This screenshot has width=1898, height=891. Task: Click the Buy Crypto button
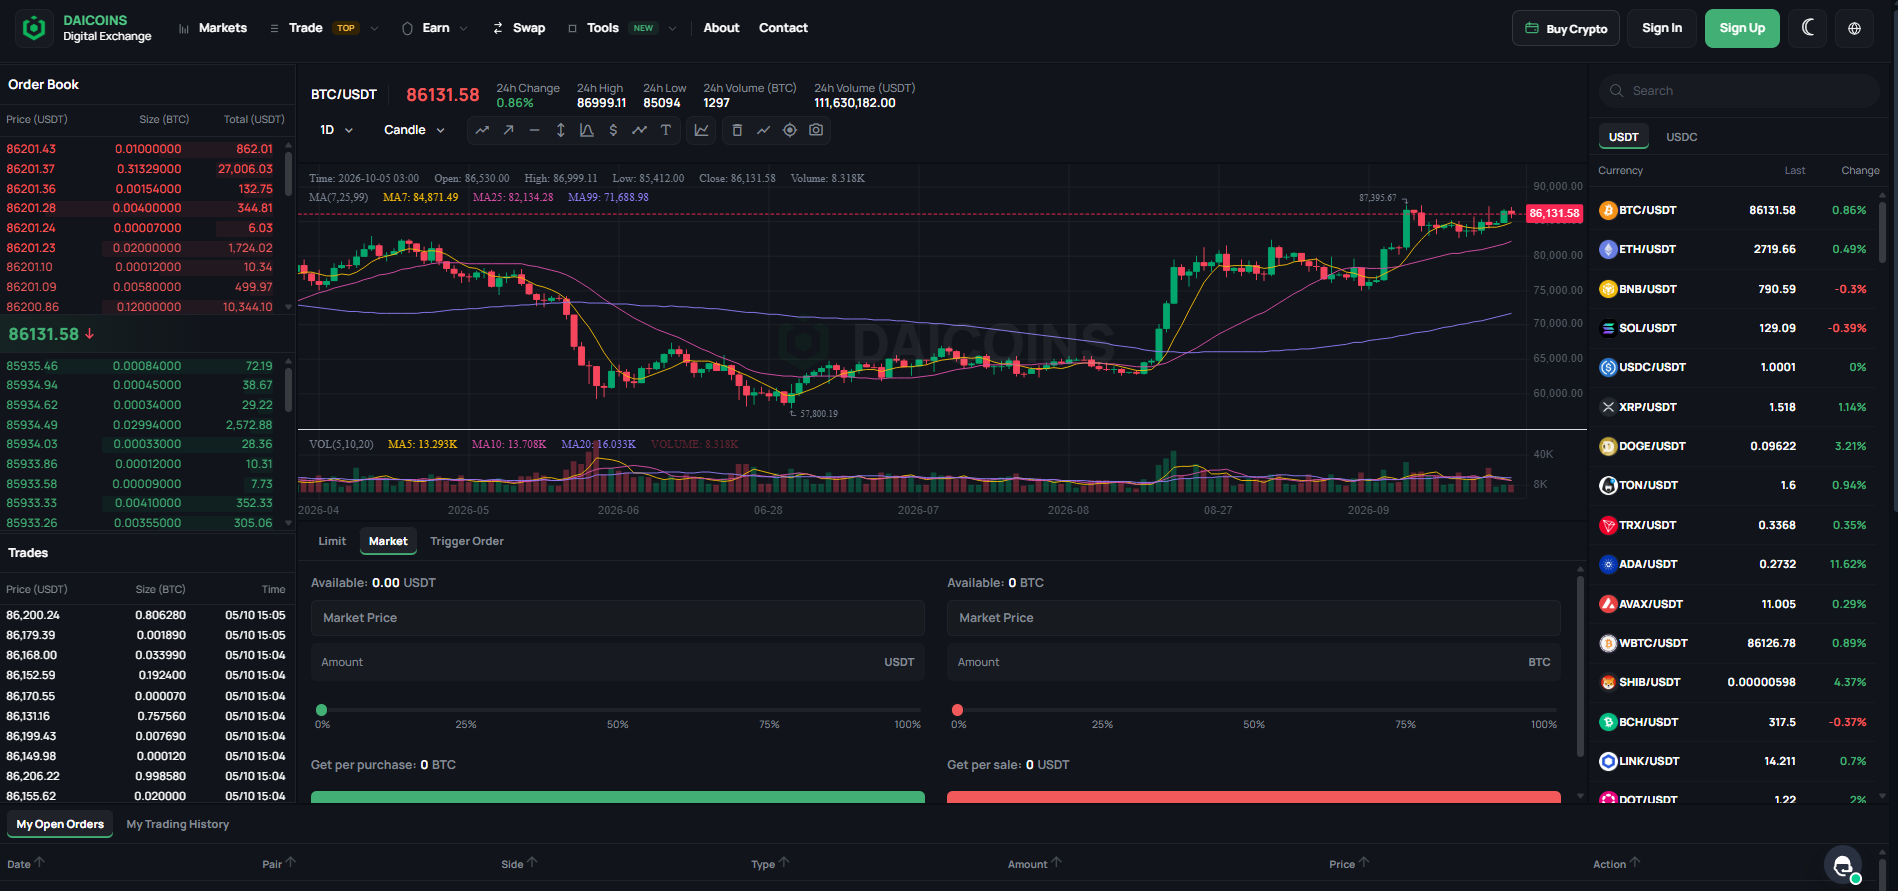pos(1566,28)
